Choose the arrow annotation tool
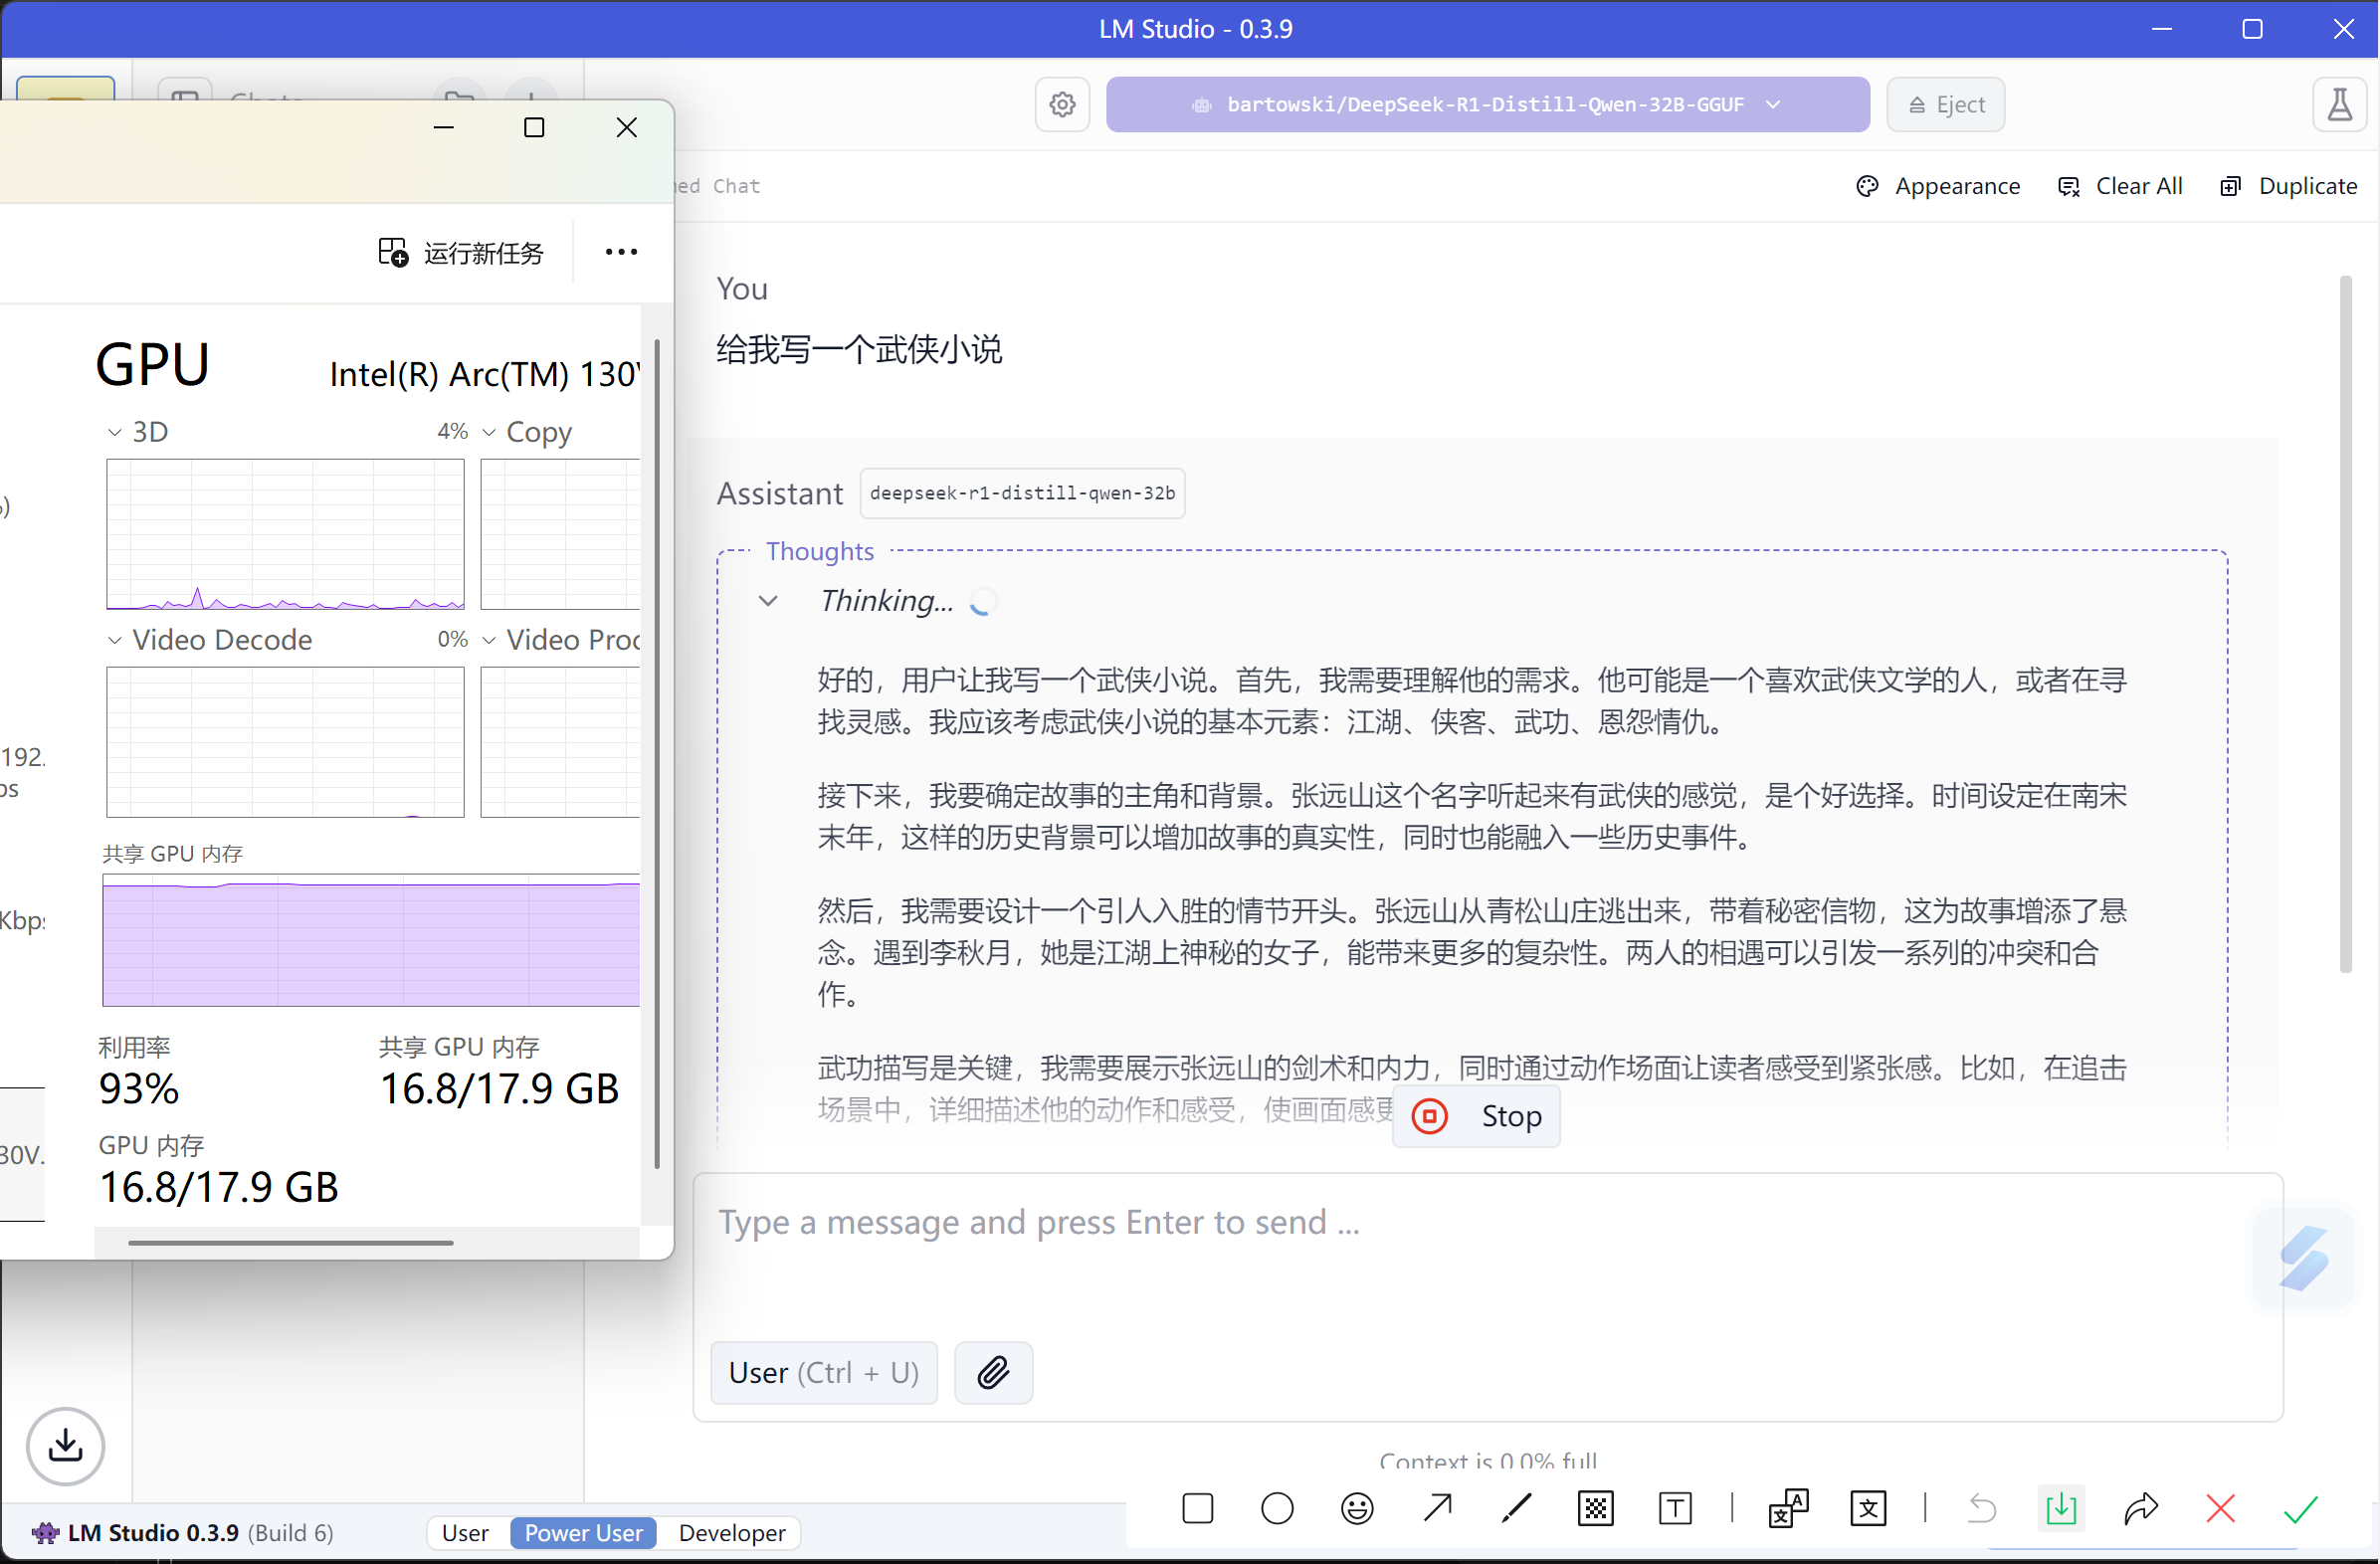The image size is (2380, 1564). tap(1437, 1508)
